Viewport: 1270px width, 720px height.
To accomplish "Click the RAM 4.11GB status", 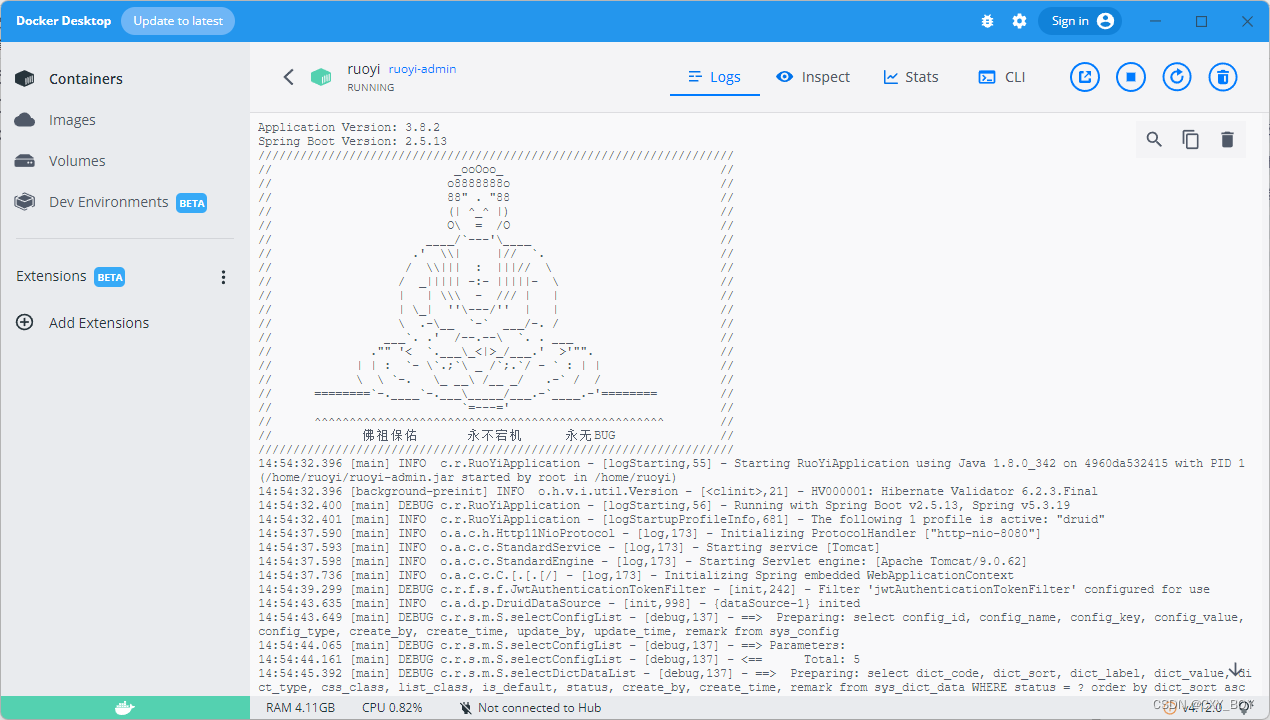I will tap(301, 708).
